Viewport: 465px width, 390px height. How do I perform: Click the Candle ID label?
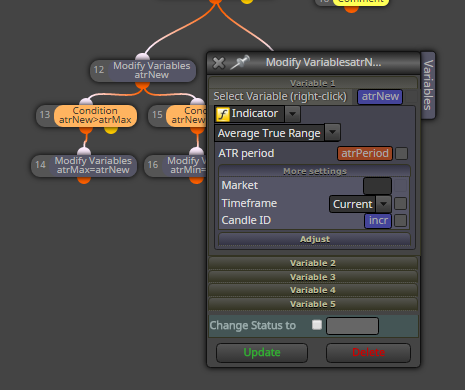[x=246, y=220]
